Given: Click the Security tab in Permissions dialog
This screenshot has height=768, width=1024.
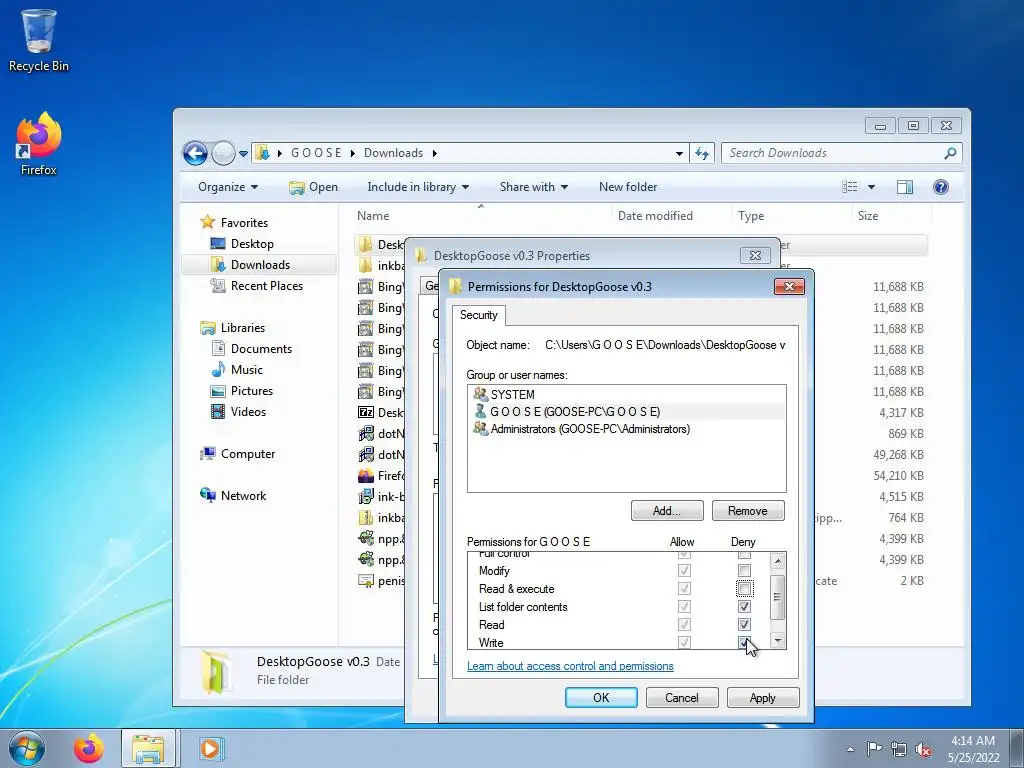Looking at the screenshot, I should [x=479, y=315].
